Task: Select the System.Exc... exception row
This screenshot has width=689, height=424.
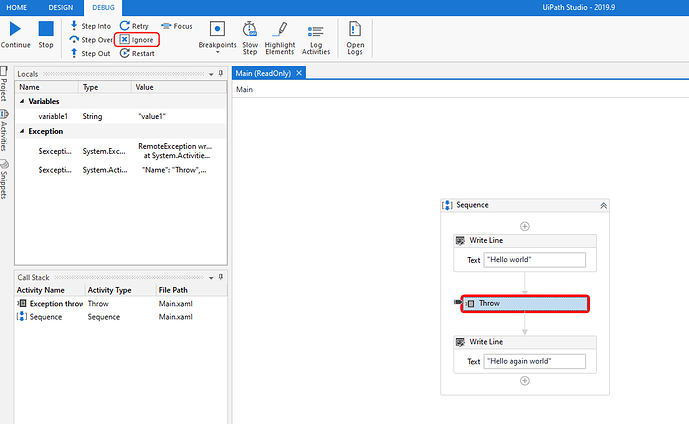Action: click(121, 151)
